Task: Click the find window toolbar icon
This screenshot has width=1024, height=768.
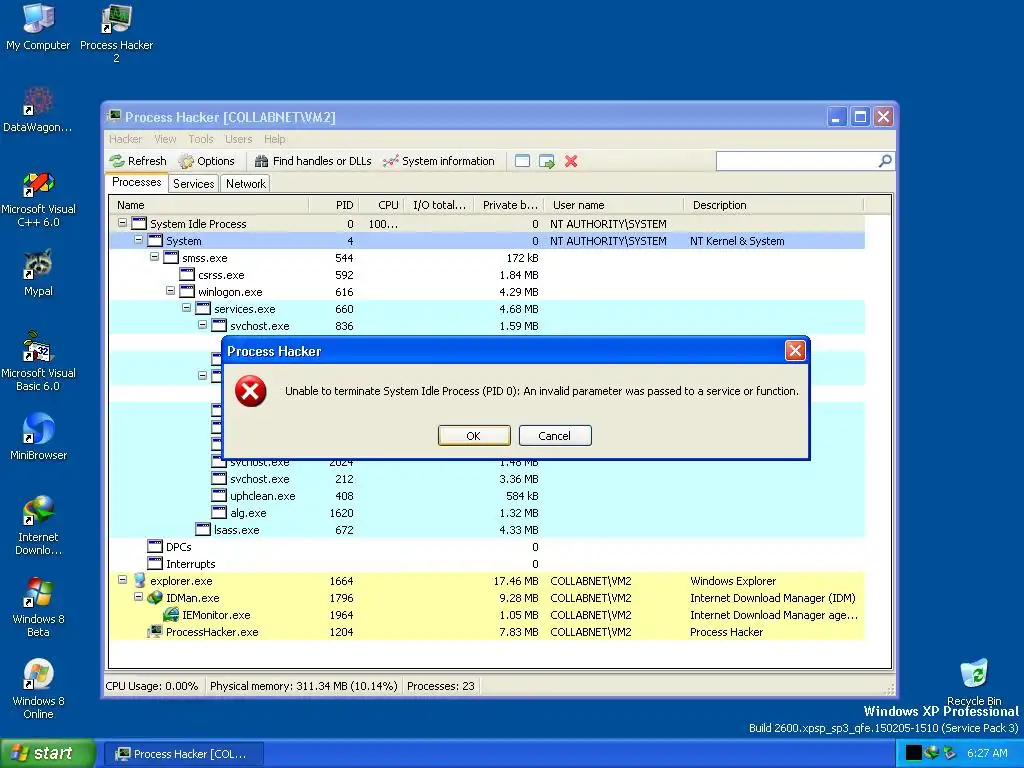Action: tap(522, 161)
